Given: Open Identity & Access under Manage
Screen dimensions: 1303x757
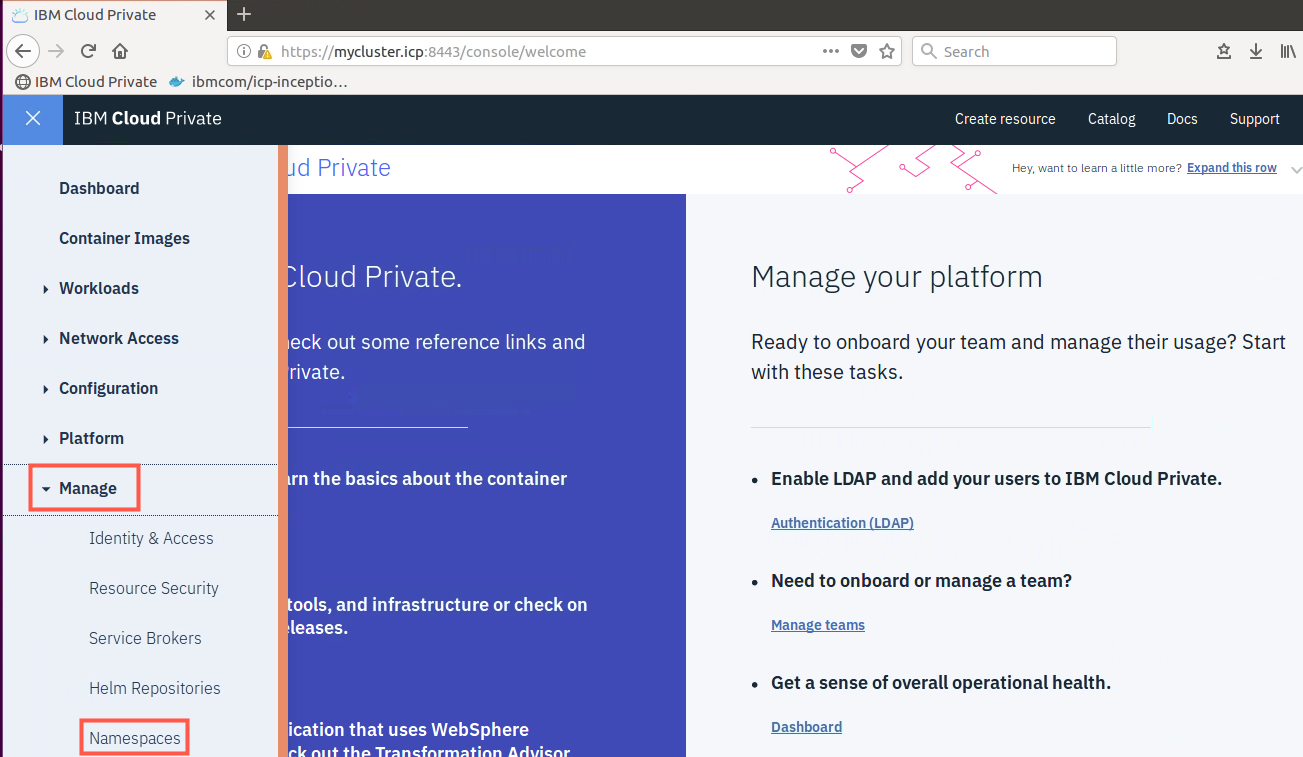Looking at the screenshot, I should point(151,538).
